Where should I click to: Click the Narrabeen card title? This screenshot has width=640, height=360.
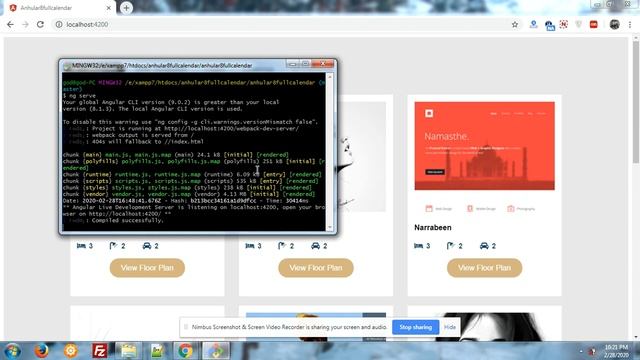tap(433, 227)
